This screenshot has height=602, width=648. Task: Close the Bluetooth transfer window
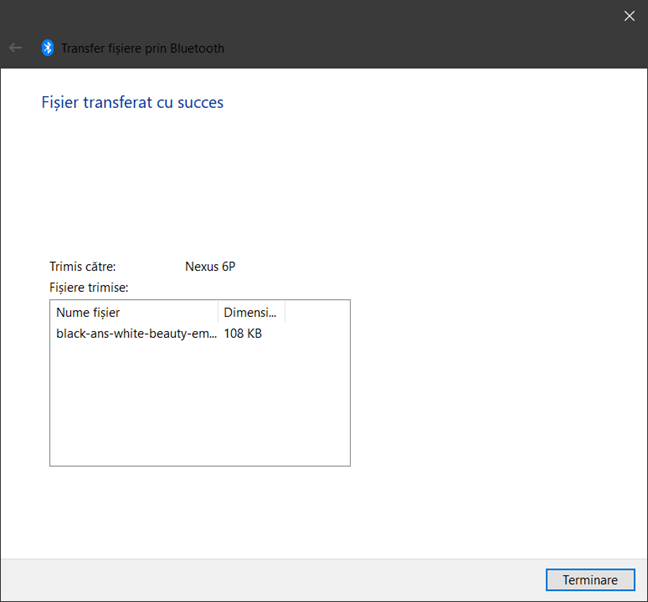pyautogui.click(x=629, y=15)
